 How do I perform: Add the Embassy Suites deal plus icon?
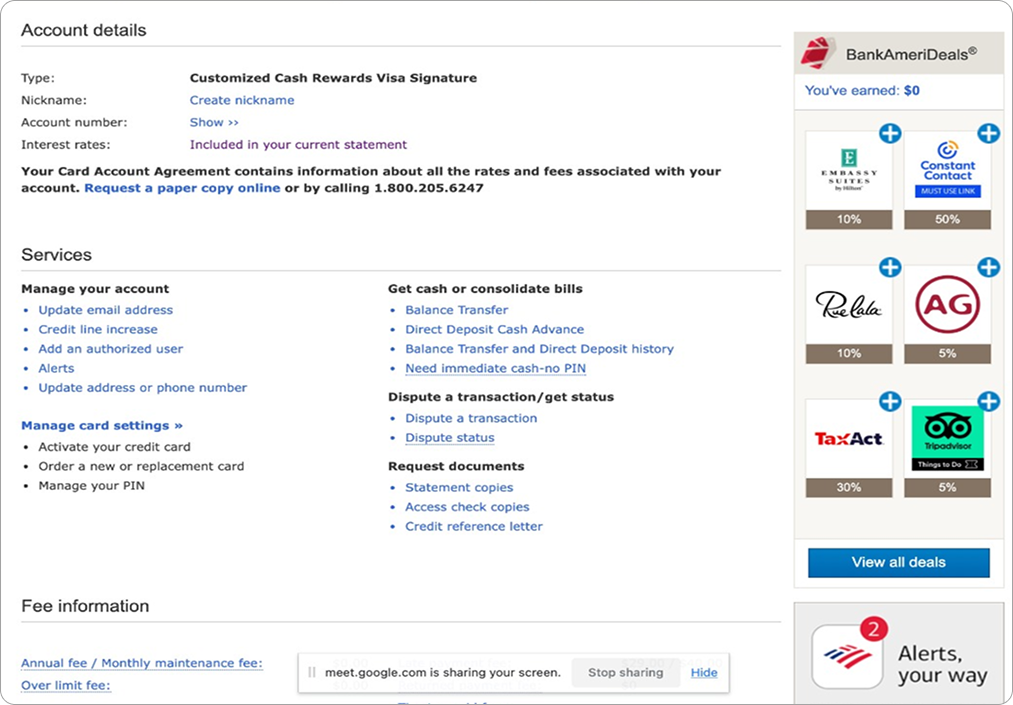(x=889, y=133)
